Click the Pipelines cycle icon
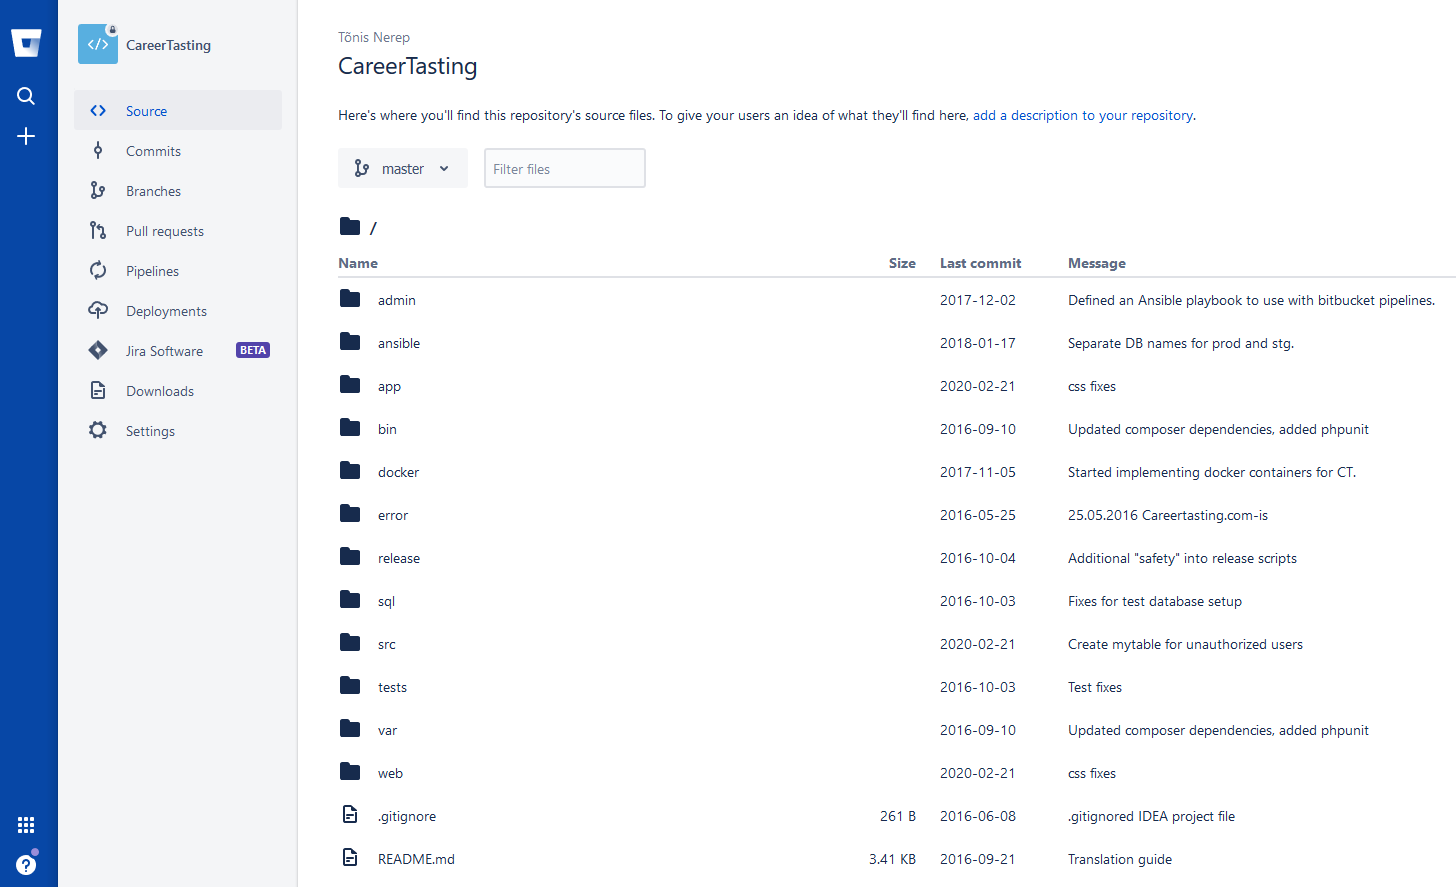The width and height of the screenshot is (1456, 887). tap(98, 270)
